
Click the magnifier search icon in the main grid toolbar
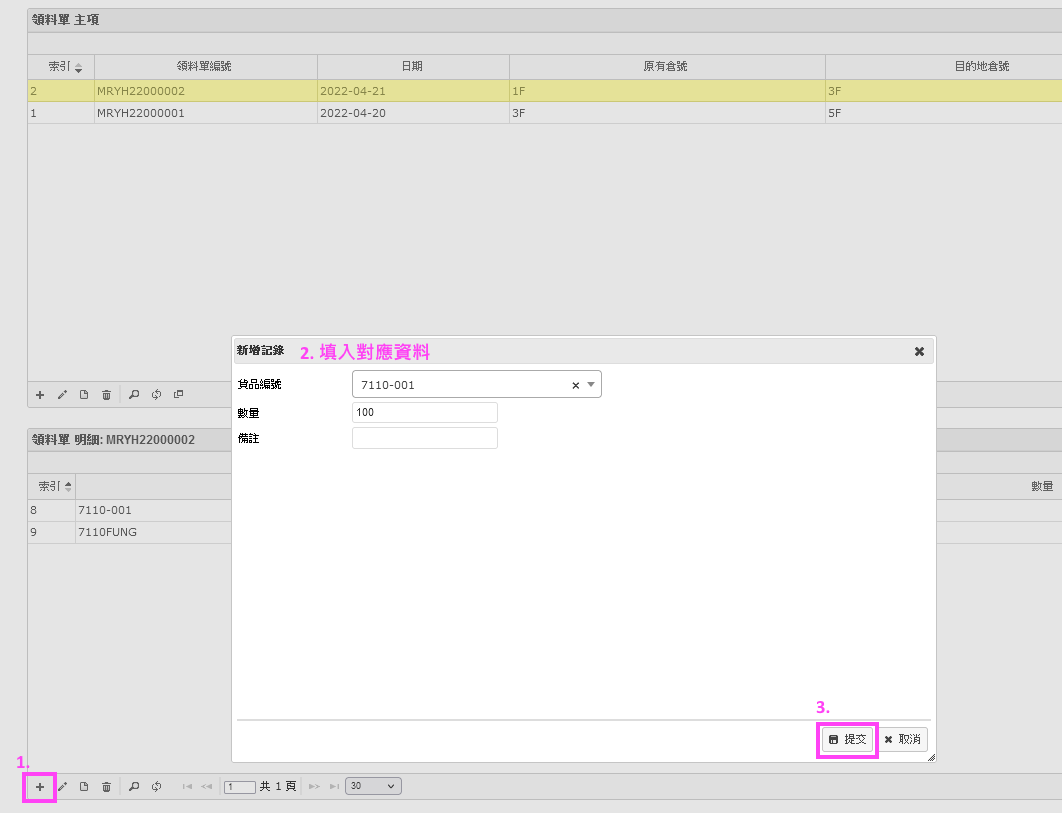[134, 395]
